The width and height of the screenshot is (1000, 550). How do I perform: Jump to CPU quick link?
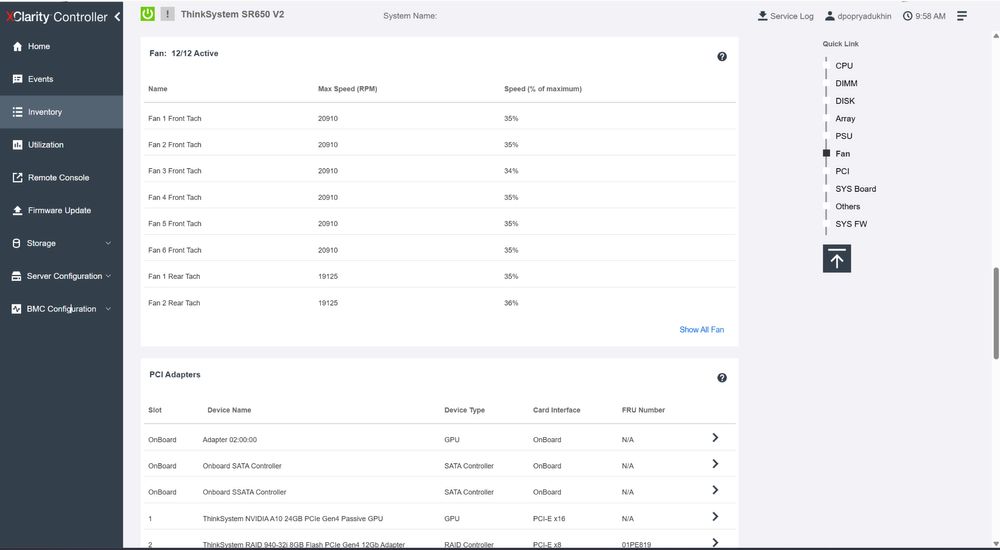coord(844,66)
